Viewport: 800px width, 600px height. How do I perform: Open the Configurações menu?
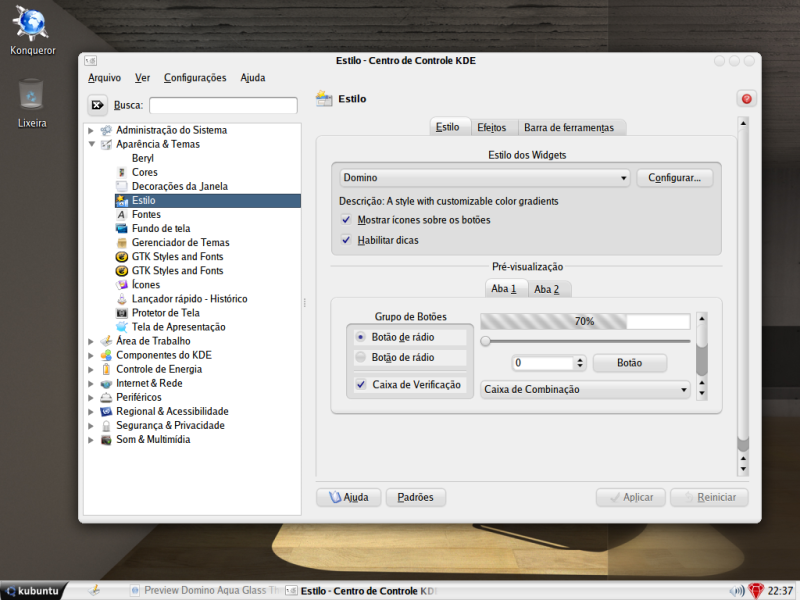click(x=195, y=78)
